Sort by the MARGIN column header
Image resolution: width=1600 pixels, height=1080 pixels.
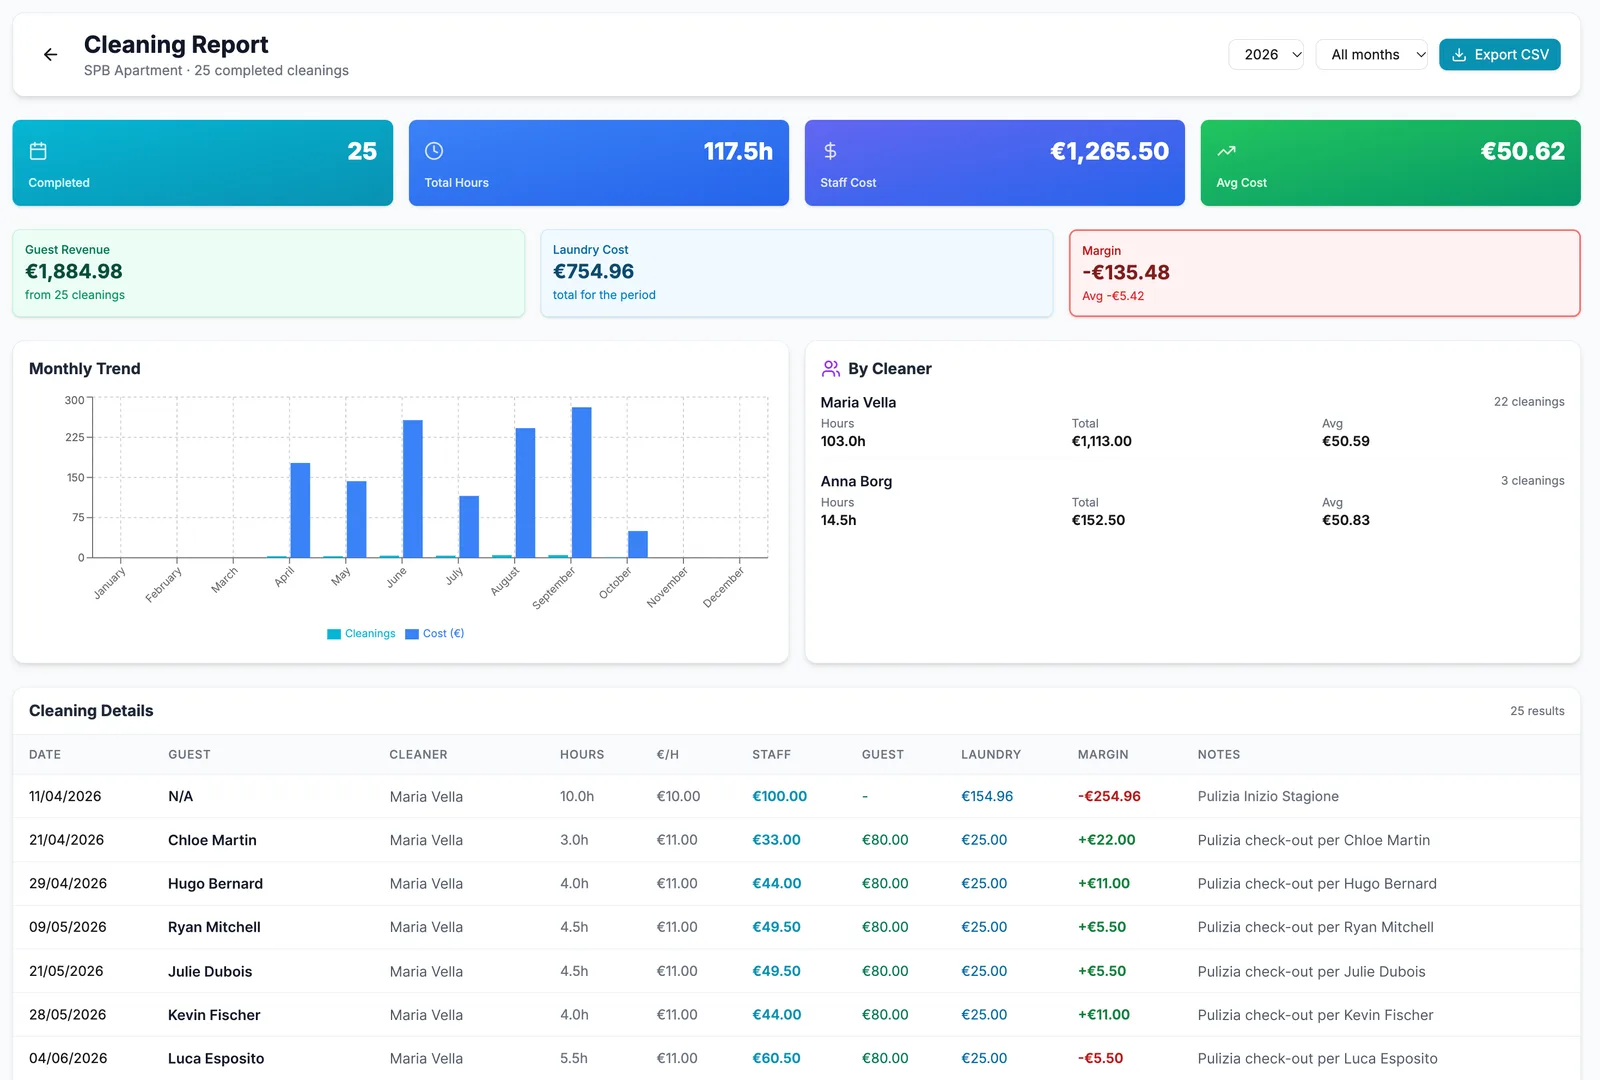(1103, 755)
